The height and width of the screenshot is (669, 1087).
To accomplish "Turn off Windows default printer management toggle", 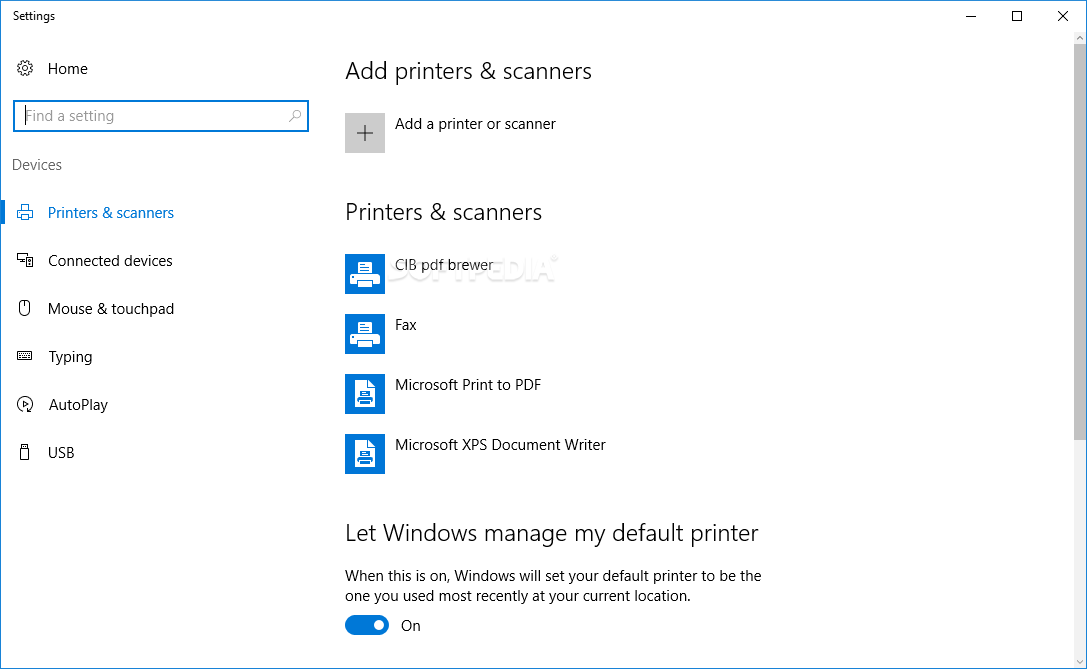I will (367, 625).
